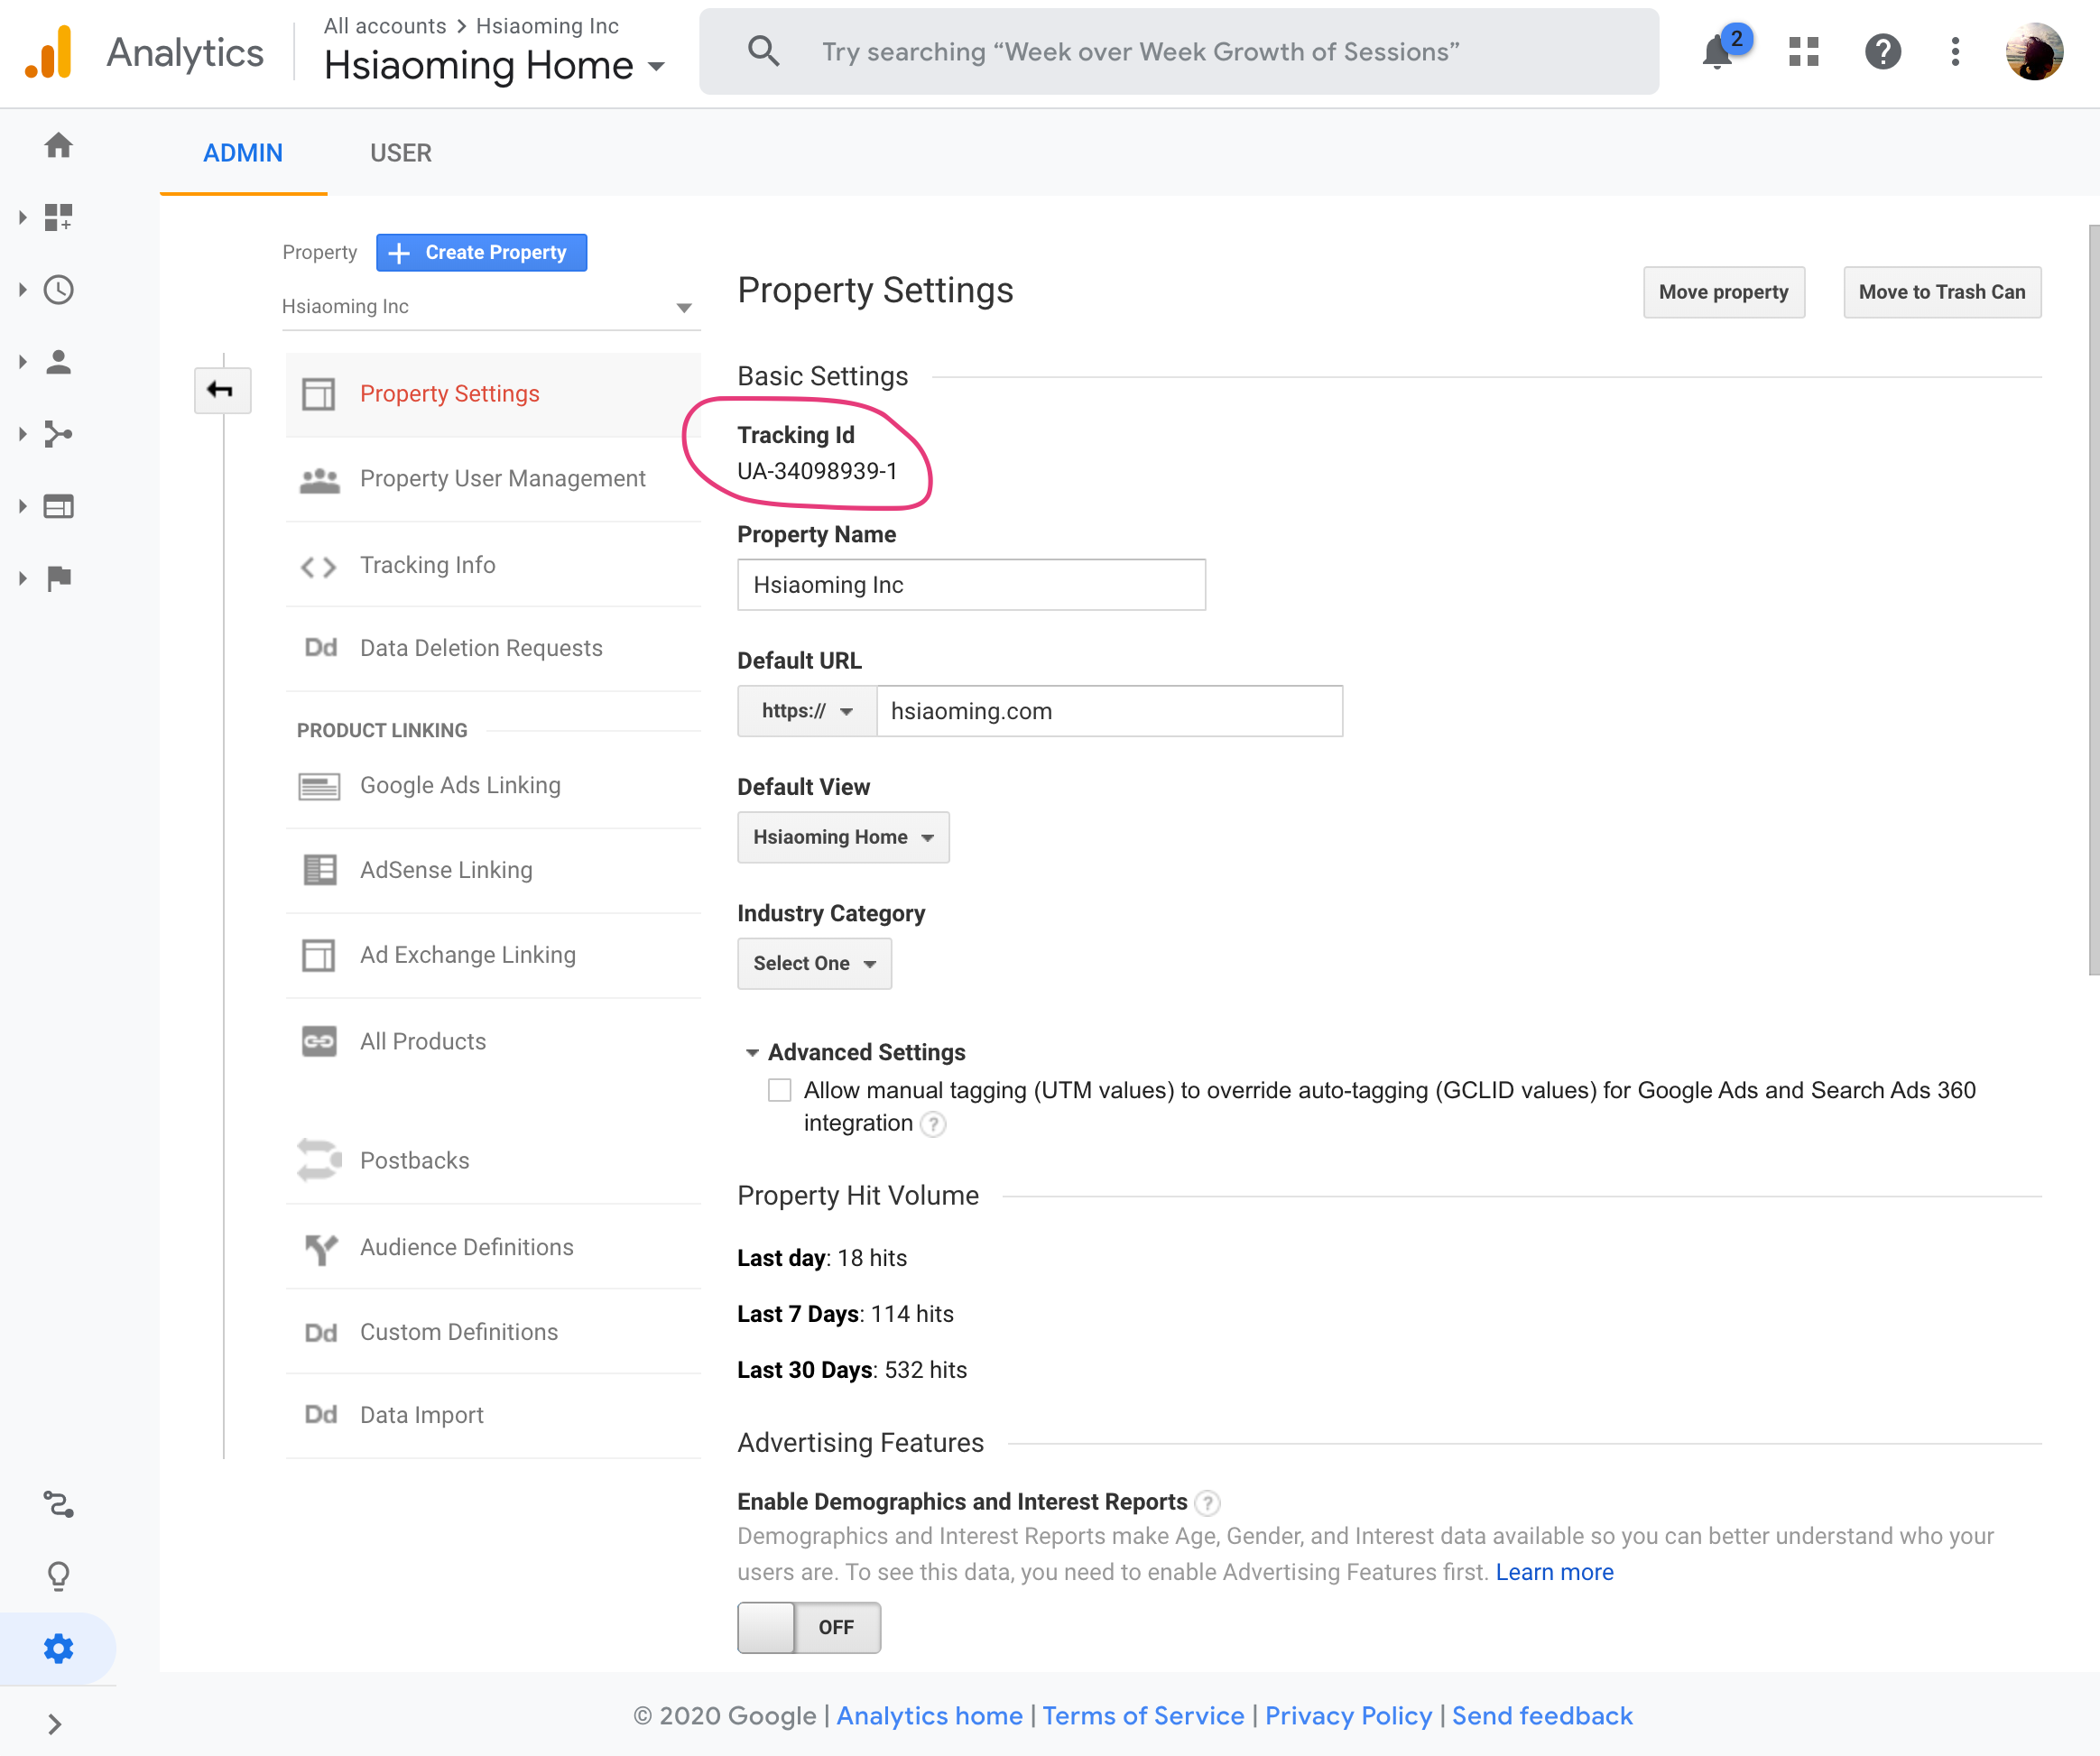The image size is (2100, 1756).
Task: Open the three-dot more options menu
Action: (x=1955, y=52)
